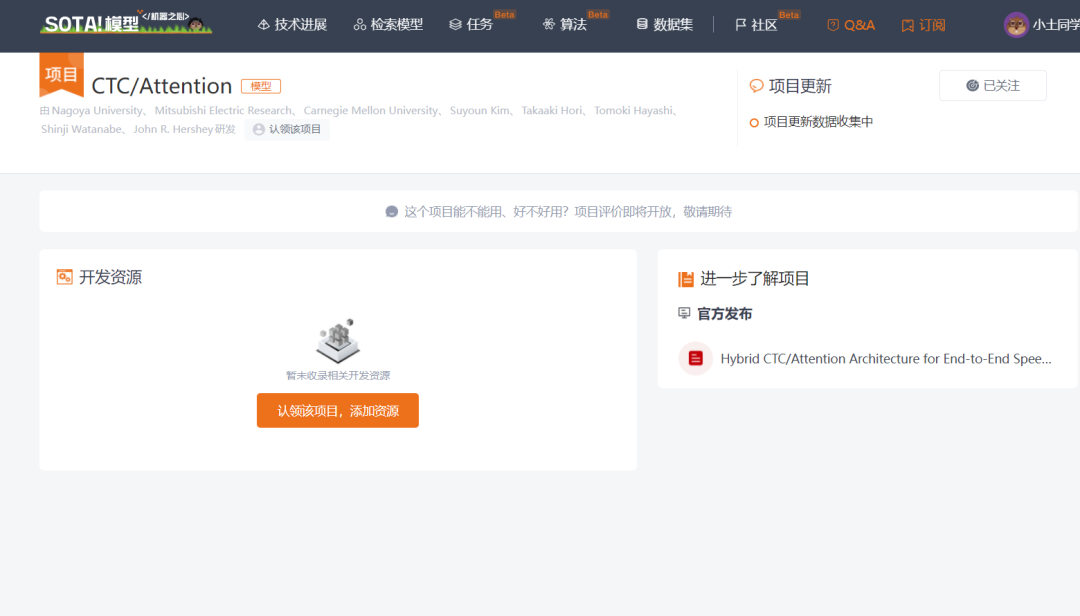Click the 官方发布 monitor icon
Screen dimensions: 1080x616
[684, 313]
